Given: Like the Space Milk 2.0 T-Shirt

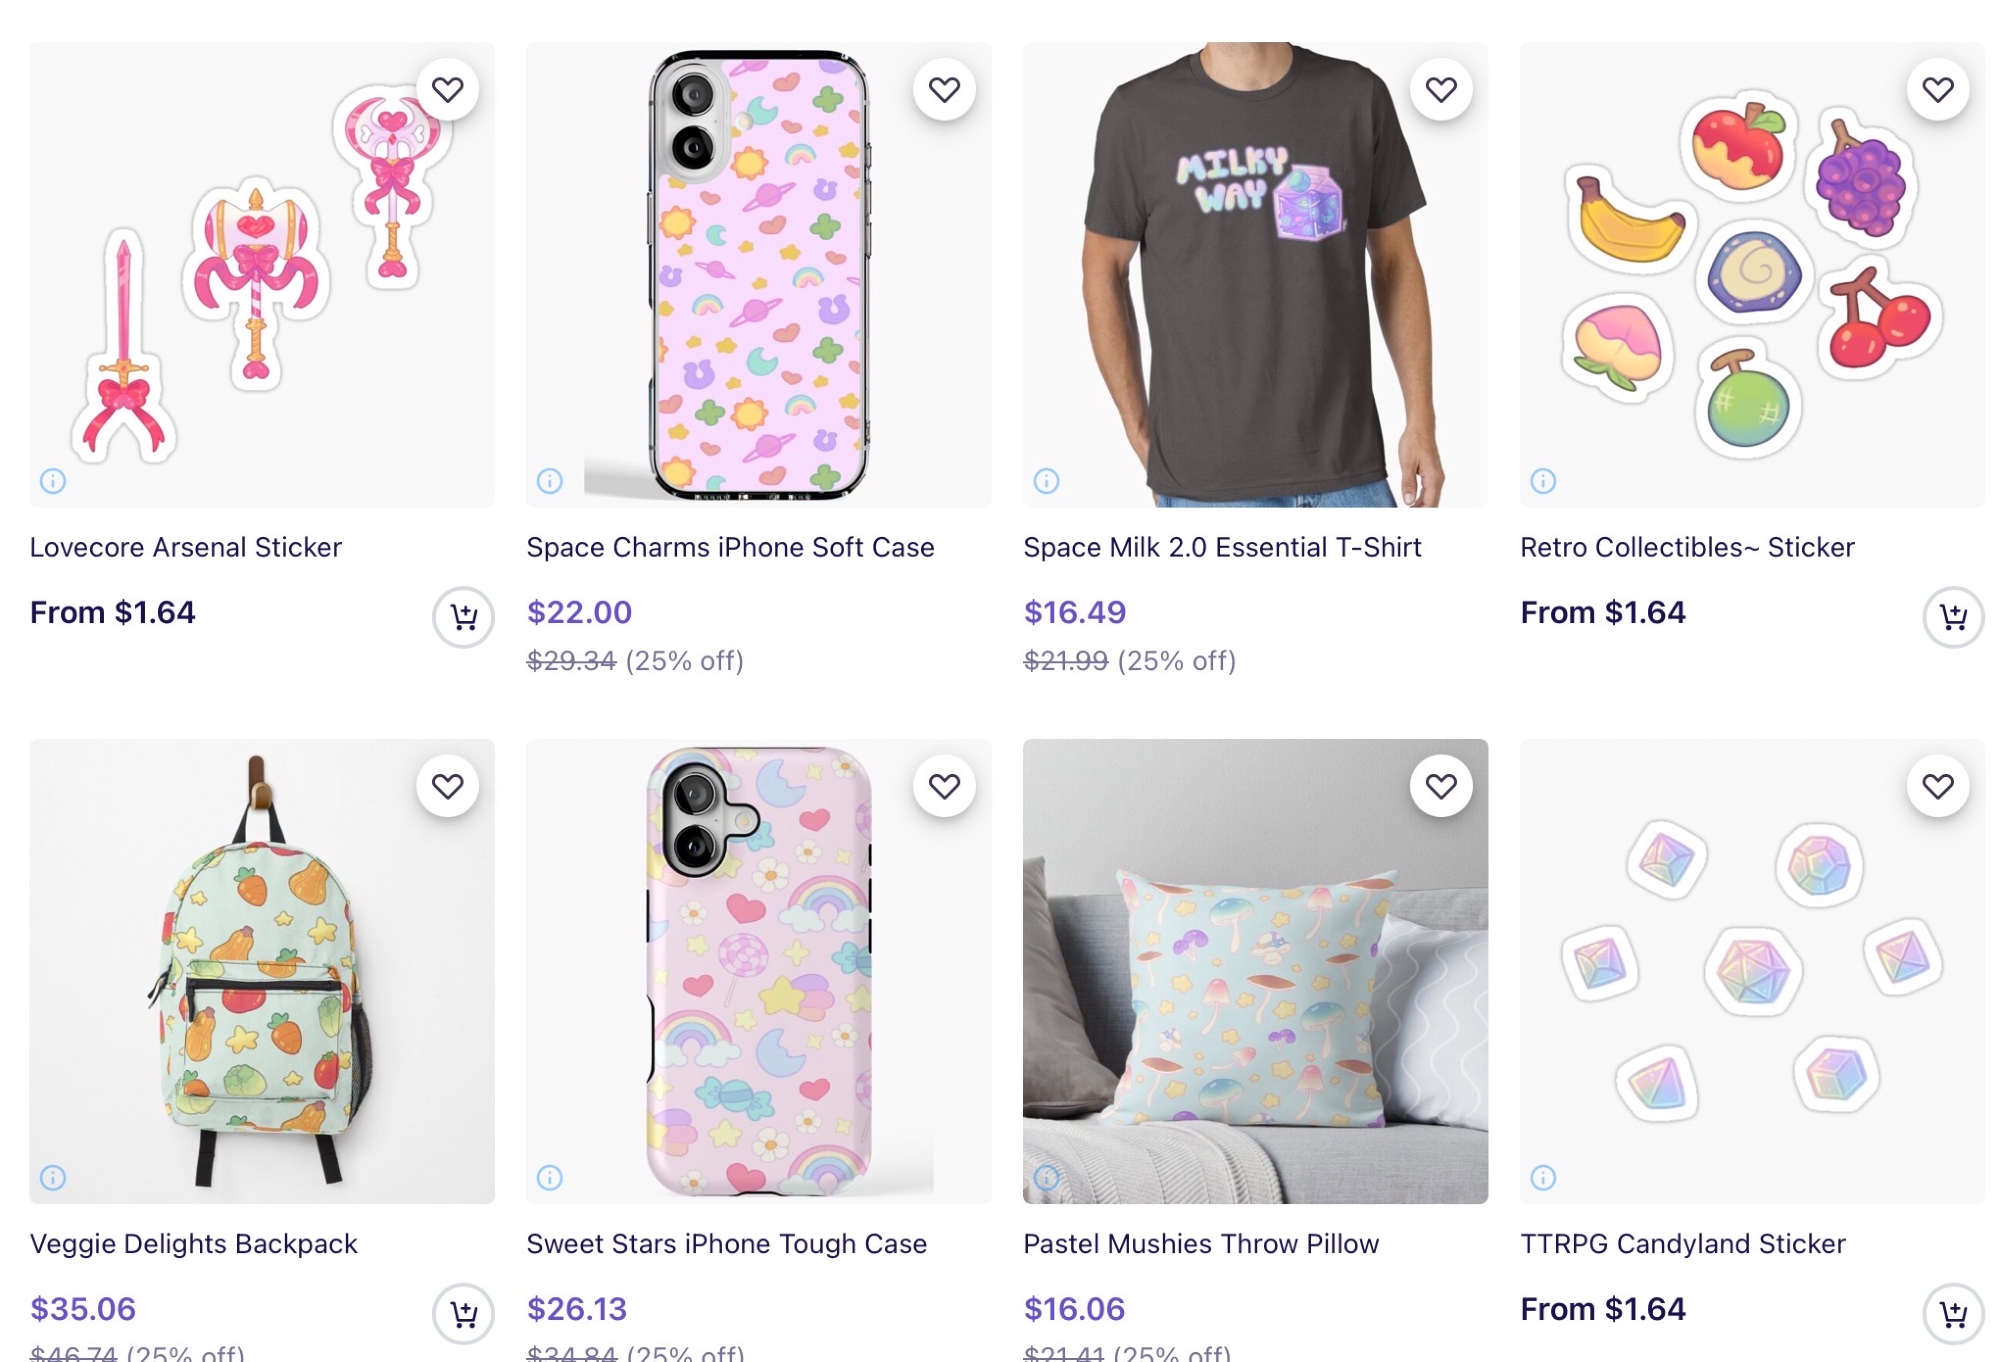Looking at the screenshot, I should (x=1441, y=90).
